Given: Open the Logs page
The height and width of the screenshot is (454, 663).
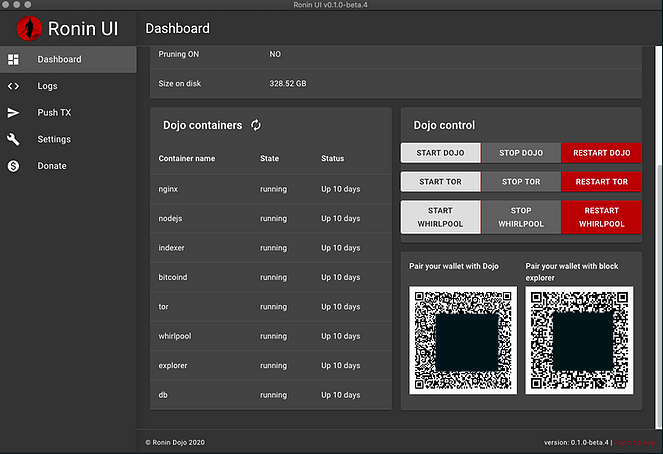Looking at the screenshot, I should [x=68, y=86].
